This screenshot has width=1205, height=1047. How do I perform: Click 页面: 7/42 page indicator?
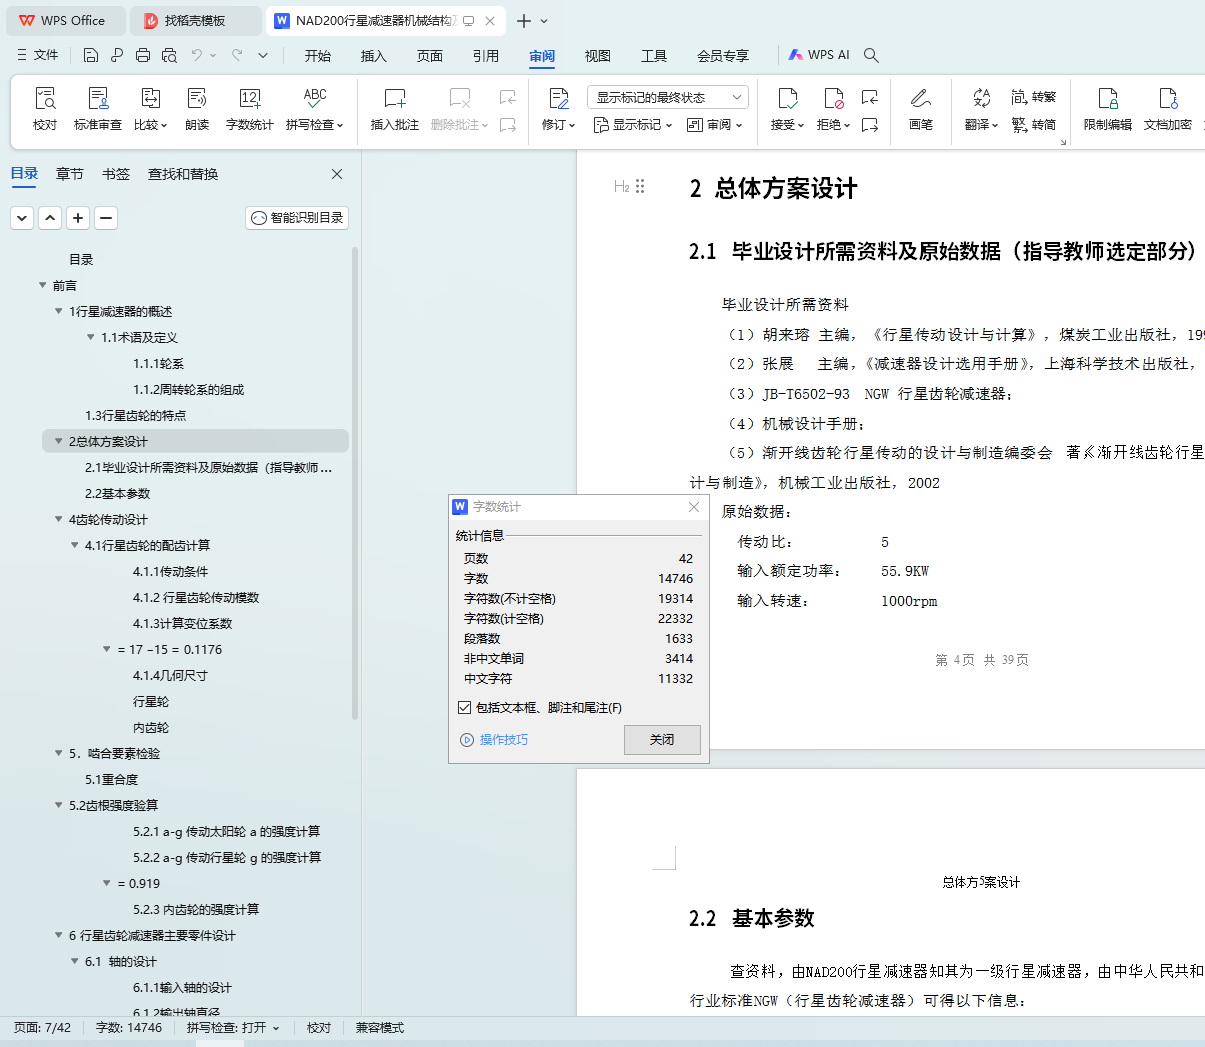point(43,1028)
